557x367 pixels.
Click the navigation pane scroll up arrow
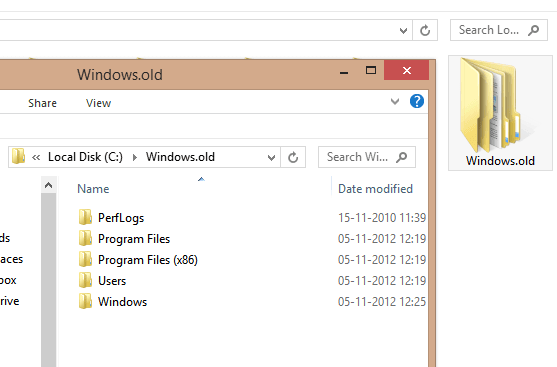[x=48, y=185]
